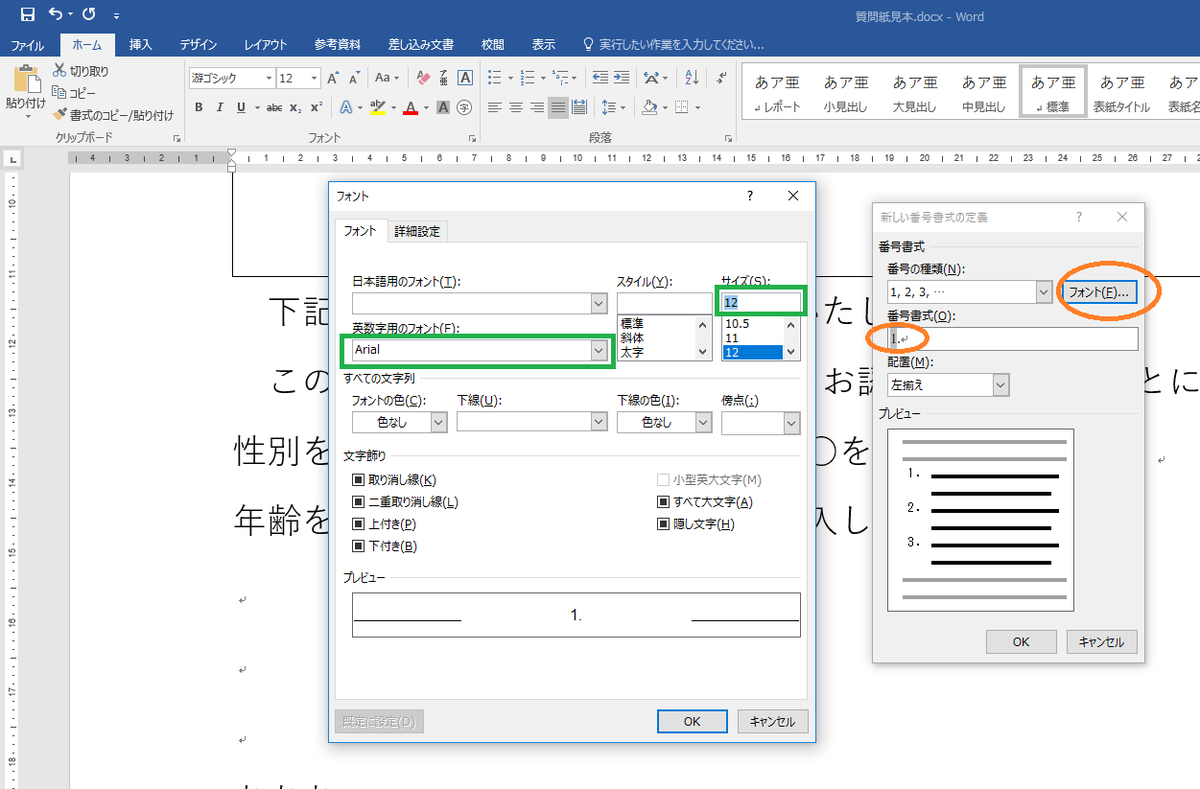The width and height of the screenshot is (1200, 789).
Task: Toggle Italic in the ribbon
Action: [219, 107]
